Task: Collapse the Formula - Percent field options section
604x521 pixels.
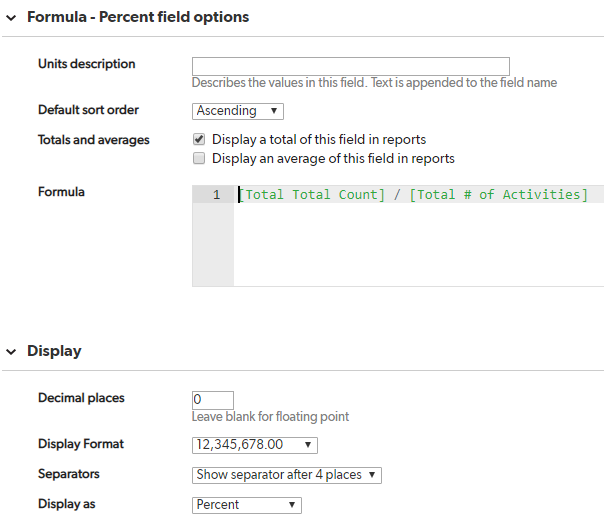Action: click(11, 18)
